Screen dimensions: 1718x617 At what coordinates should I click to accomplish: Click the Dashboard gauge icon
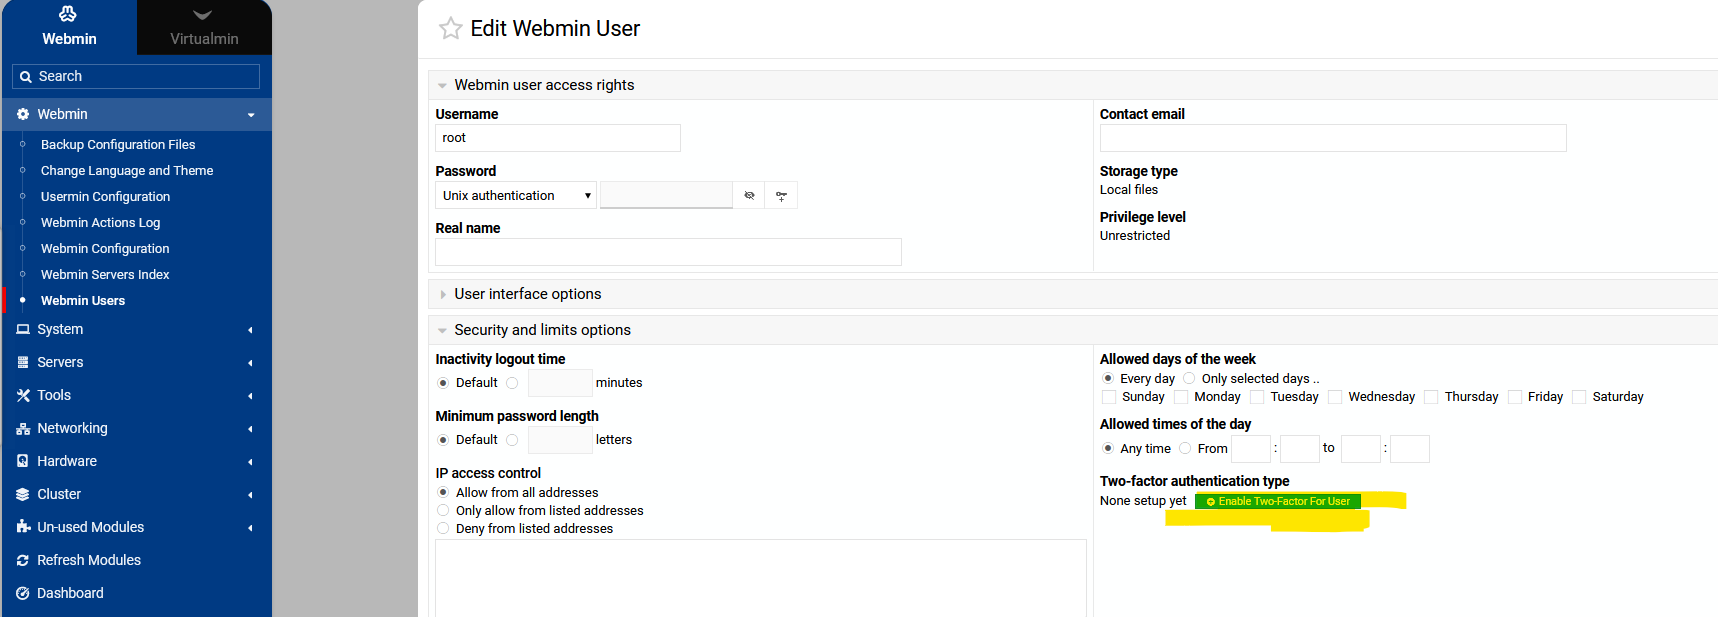click(23, 593)
